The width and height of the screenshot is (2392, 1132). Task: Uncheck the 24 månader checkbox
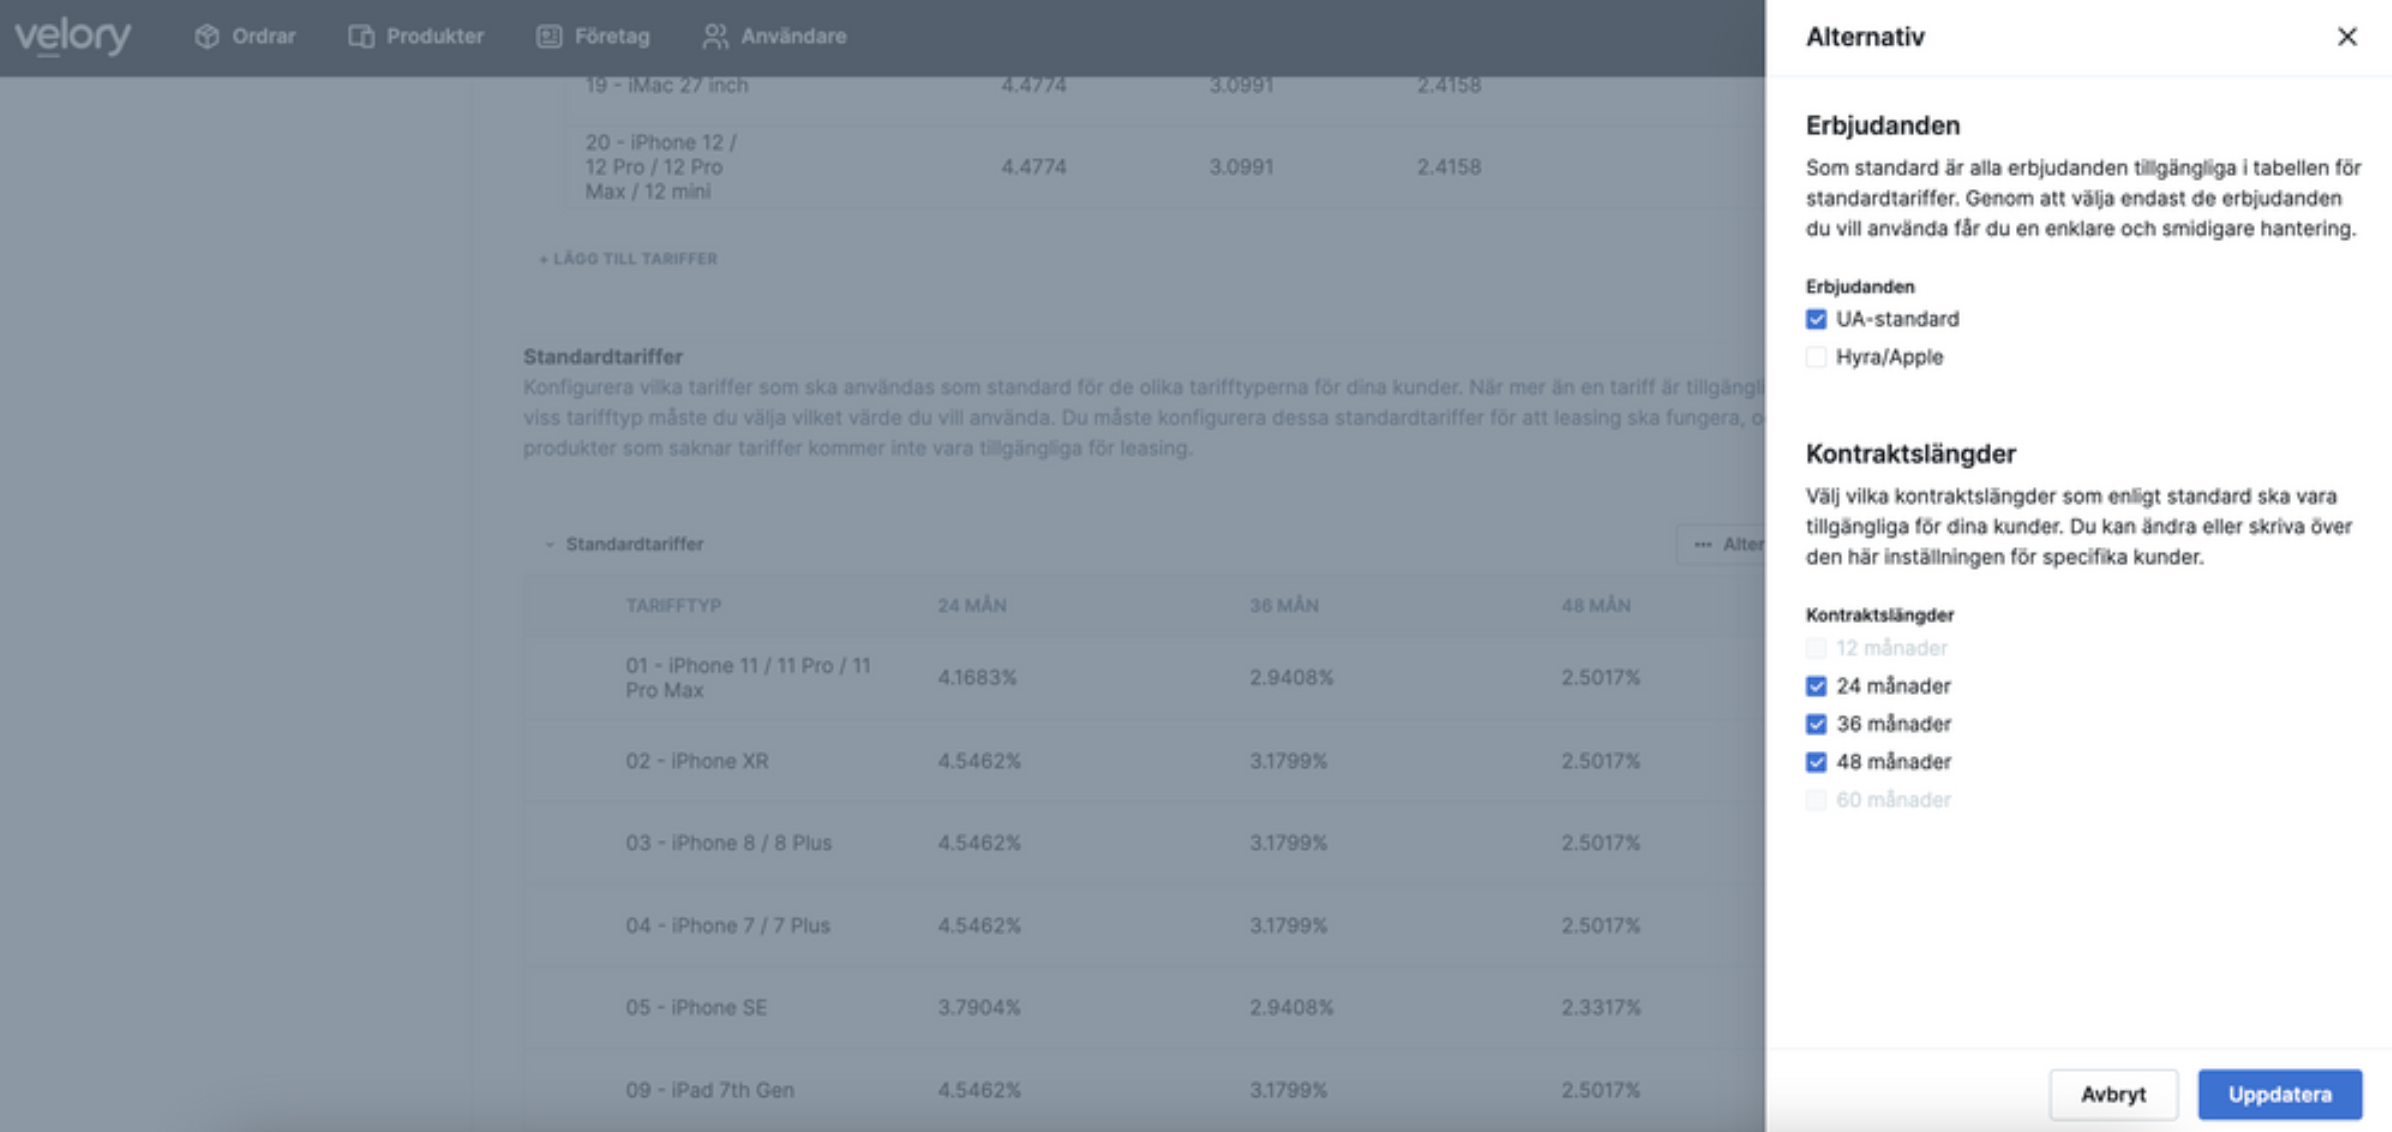(1816, 686)
